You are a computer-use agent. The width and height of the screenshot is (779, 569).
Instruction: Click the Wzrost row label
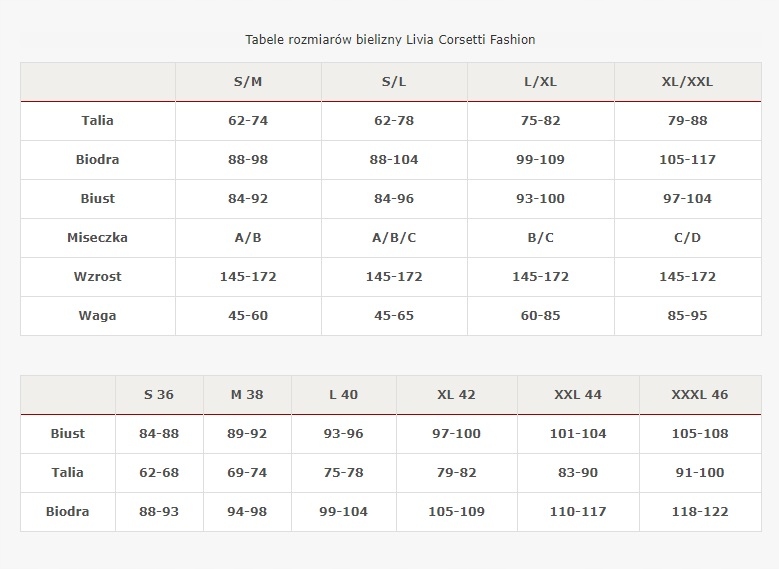[98, 277]
